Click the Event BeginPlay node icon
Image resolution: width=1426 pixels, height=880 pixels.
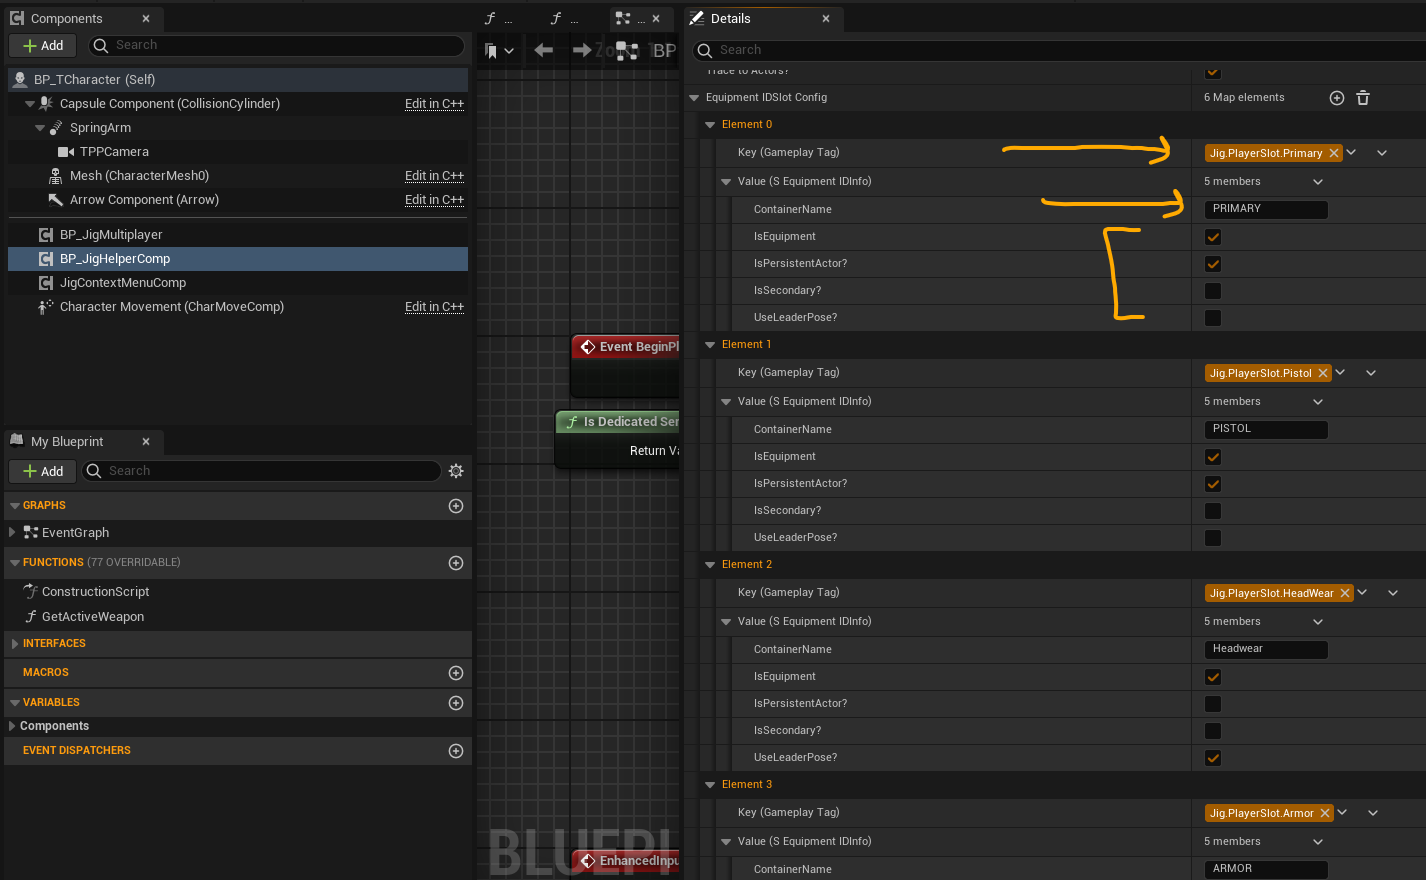point(588,347)
